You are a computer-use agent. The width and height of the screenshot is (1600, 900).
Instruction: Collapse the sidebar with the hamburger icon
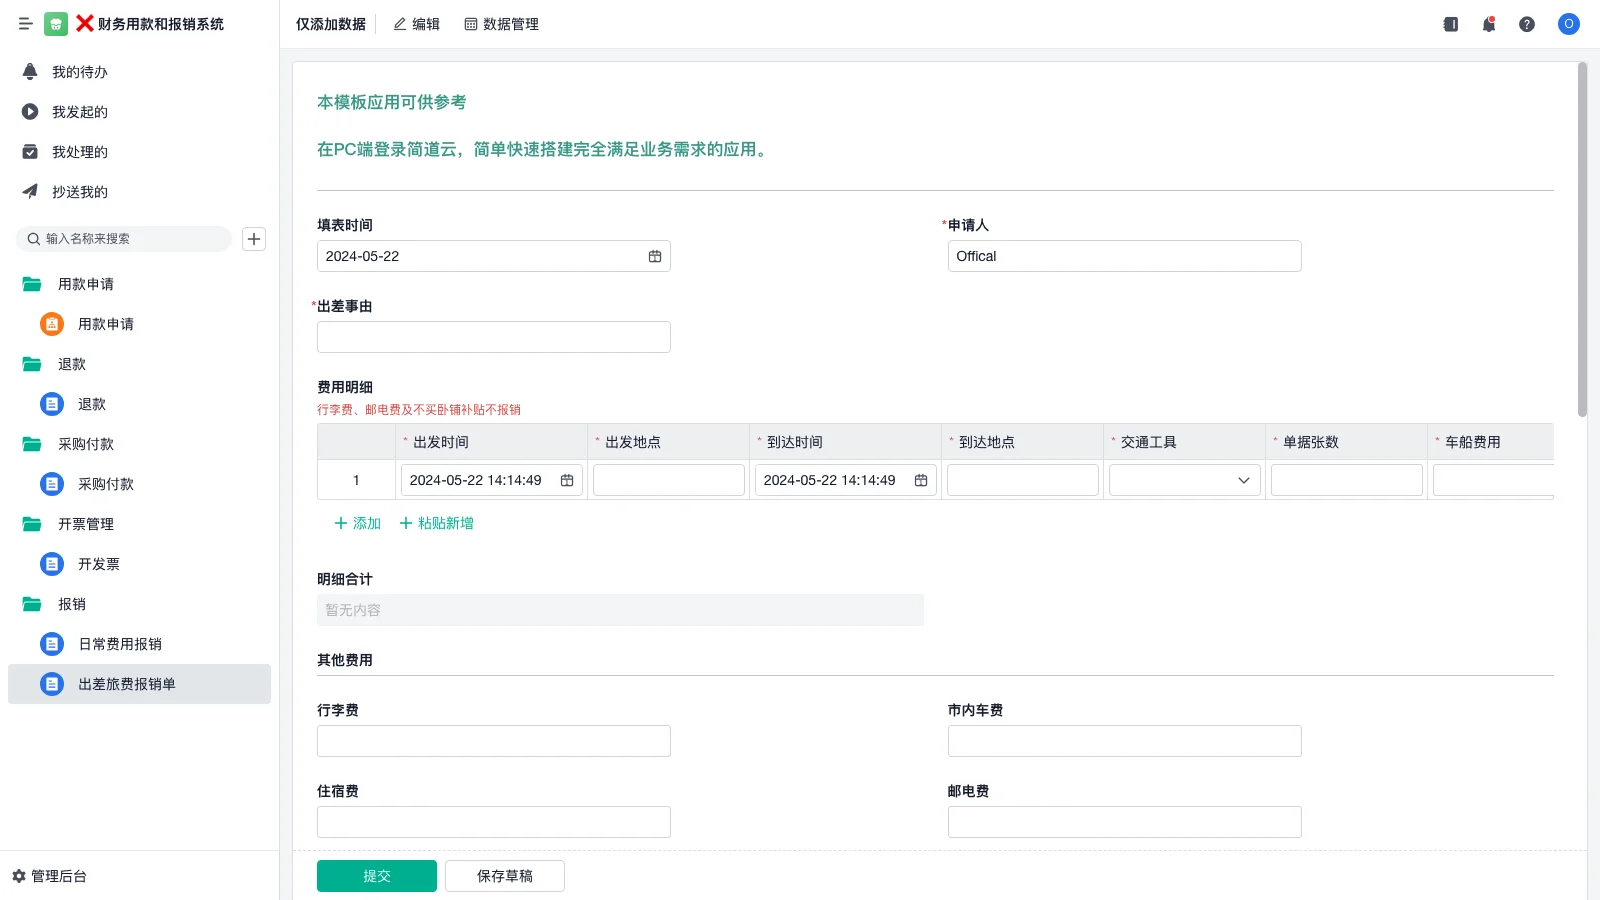click(26, 24)
